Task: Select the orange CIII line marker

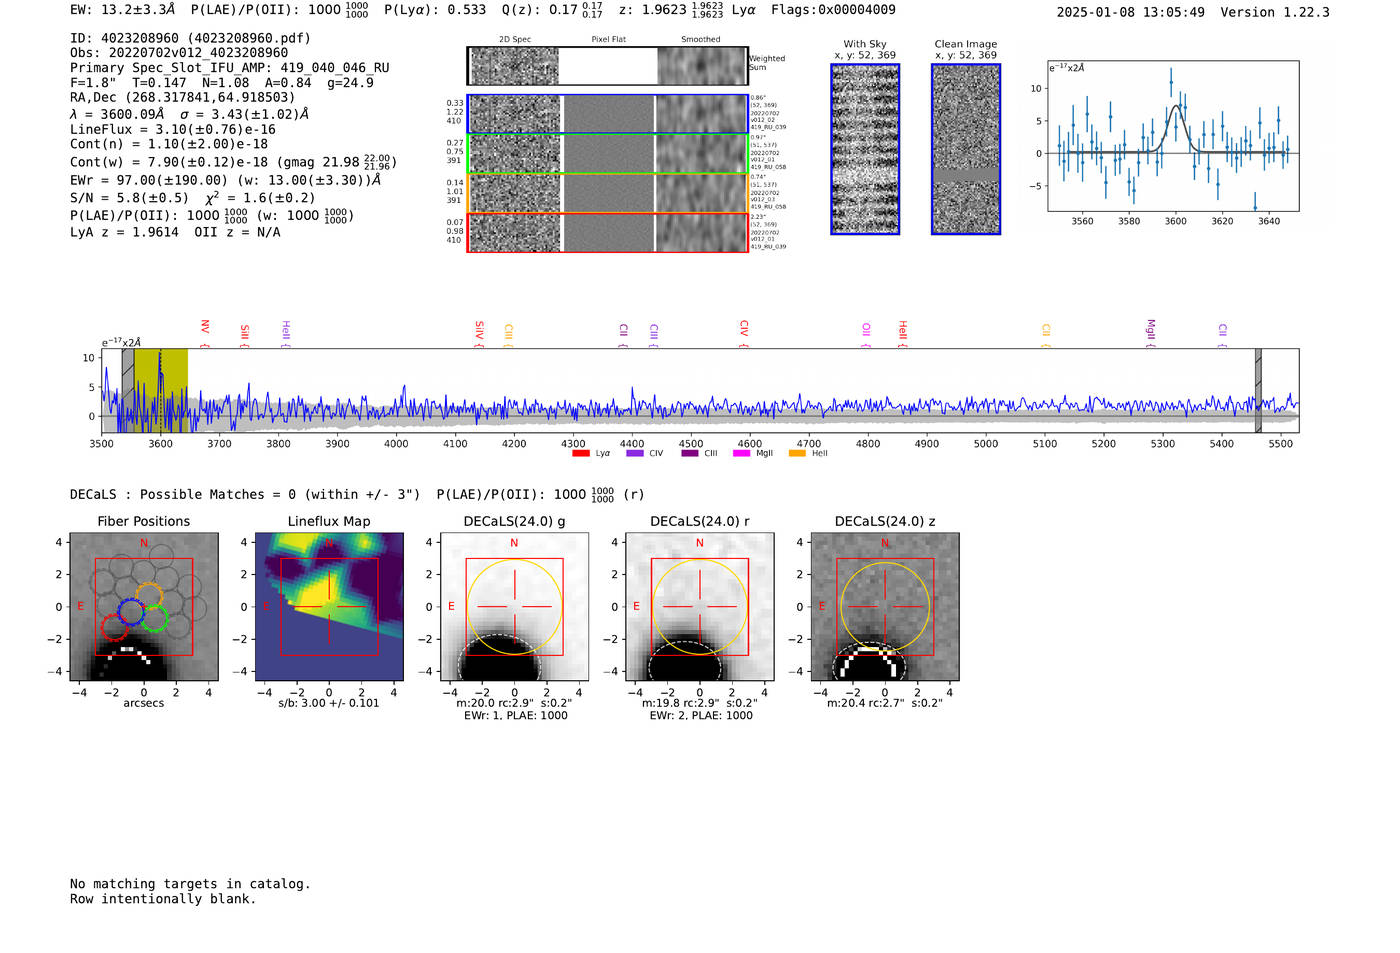Action: coord(508,335)
